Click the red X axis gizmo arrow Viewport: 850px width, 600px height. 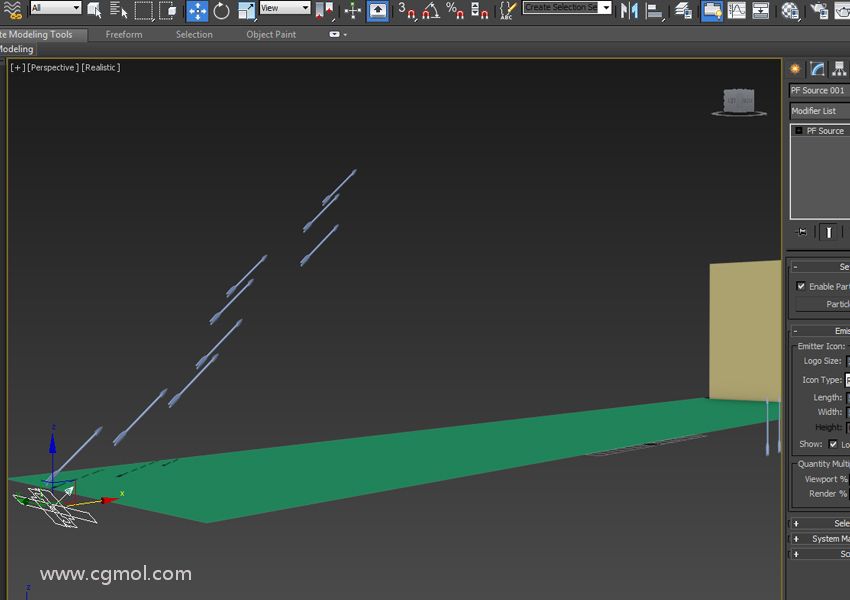click(111, 500)
